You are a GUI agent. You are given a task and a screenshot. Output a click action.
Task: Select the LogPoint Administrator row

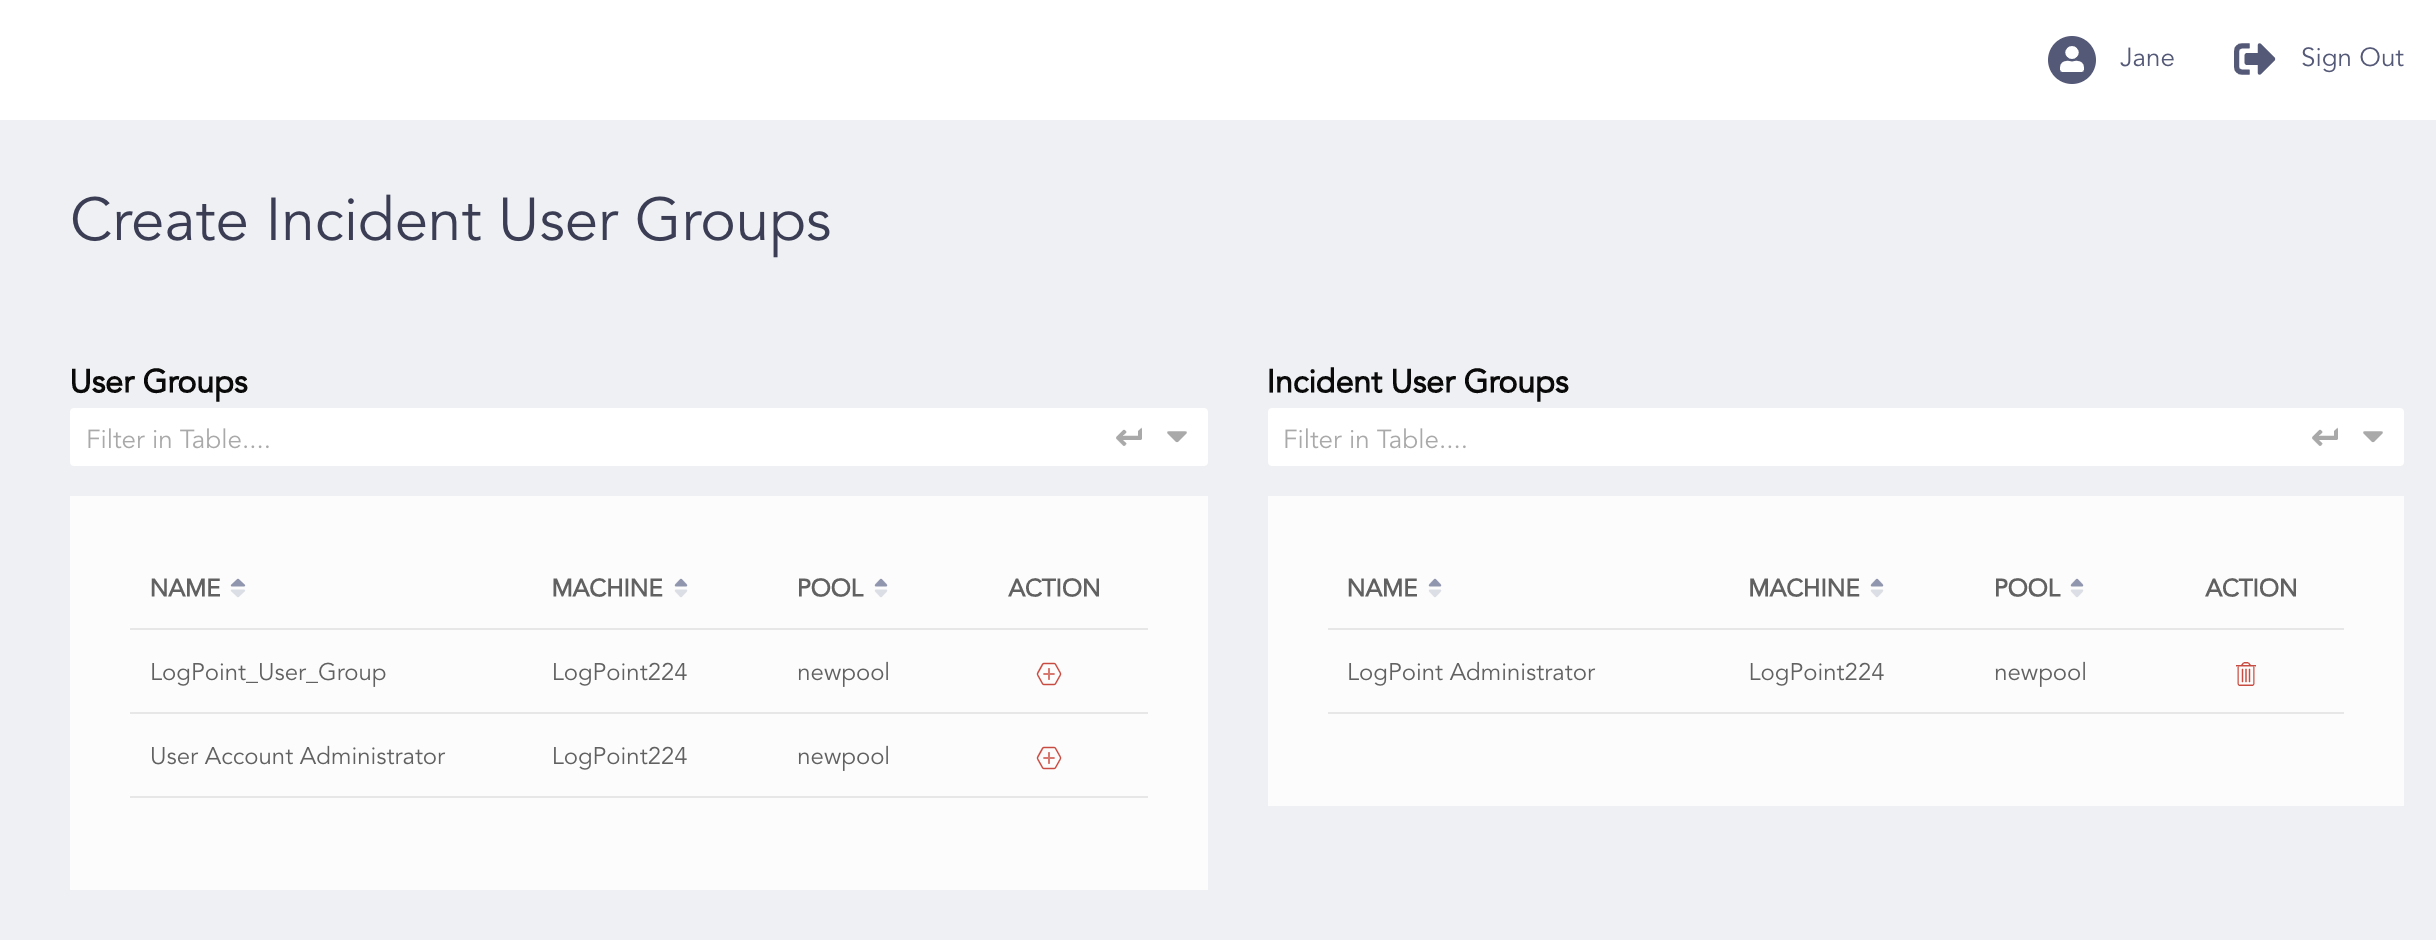(x=1471, y=673)
